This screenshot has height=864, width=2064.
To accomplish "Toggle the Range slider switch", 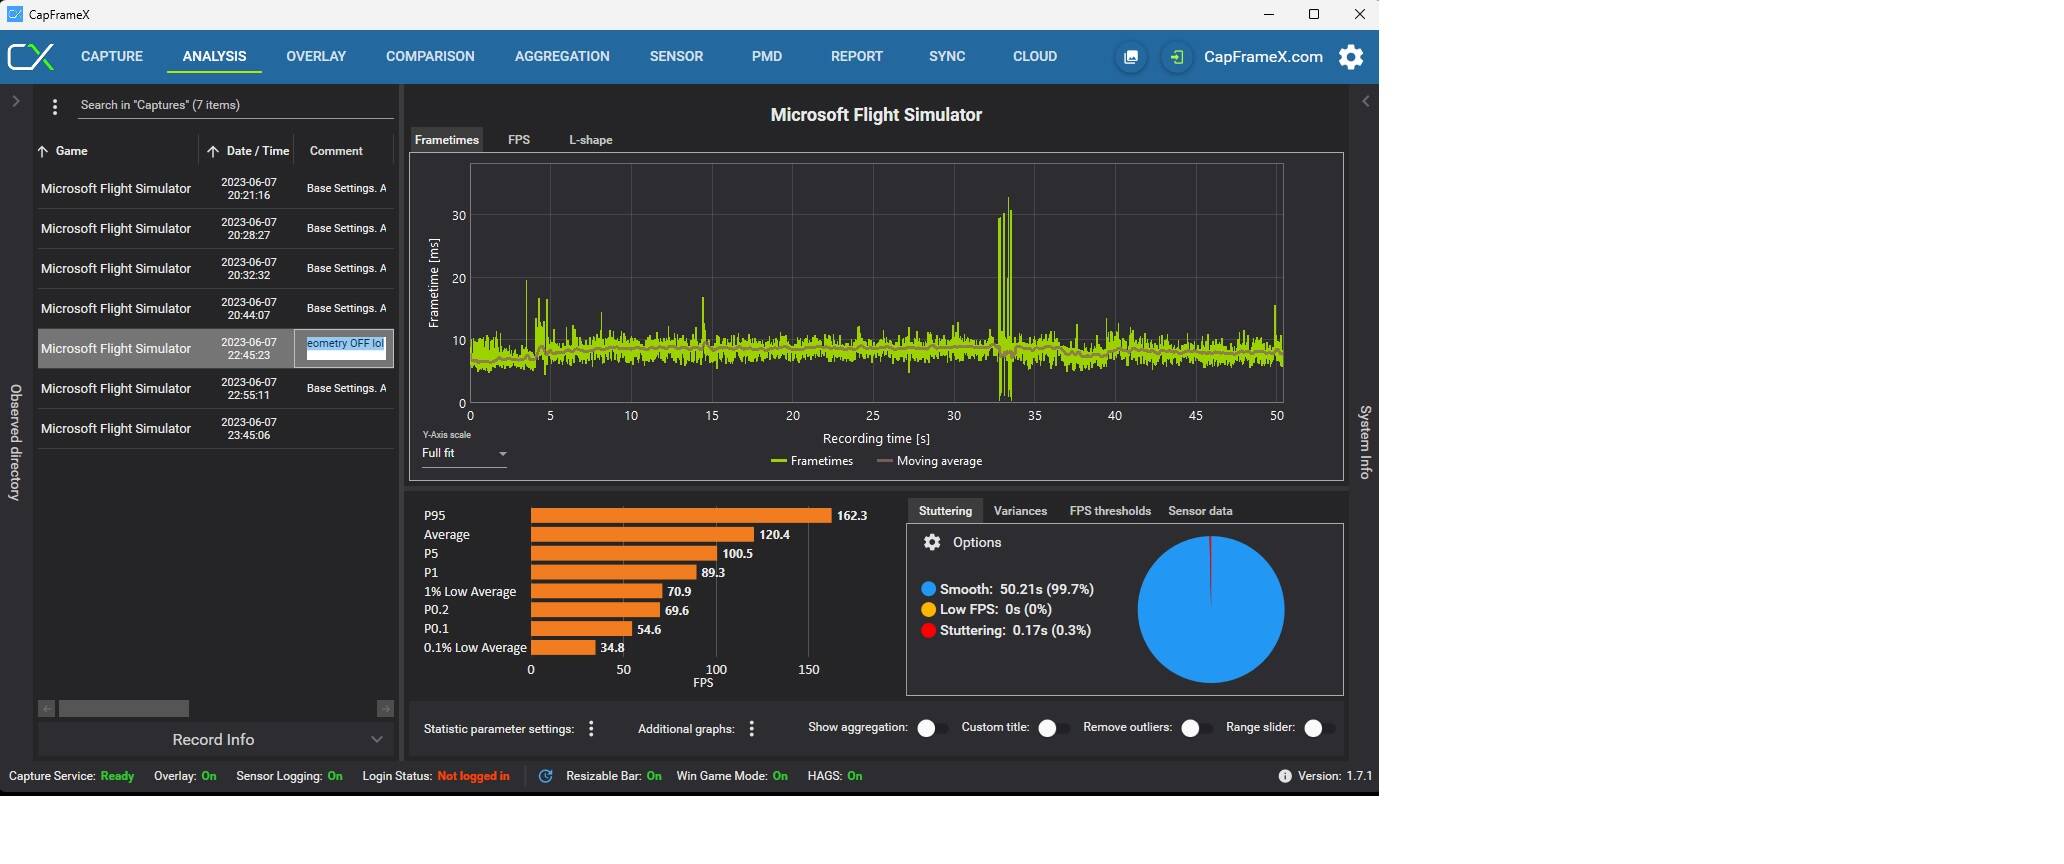I will (x=1319, y=728).
